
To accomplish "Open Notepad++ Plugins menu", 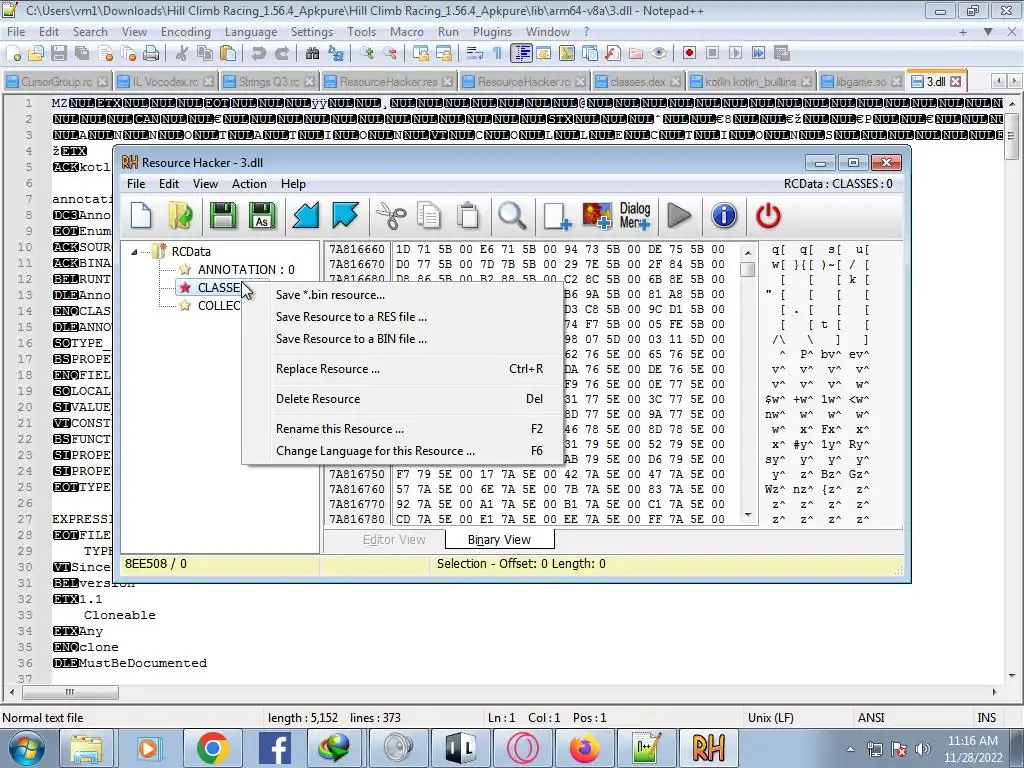I will click(492, 32).
